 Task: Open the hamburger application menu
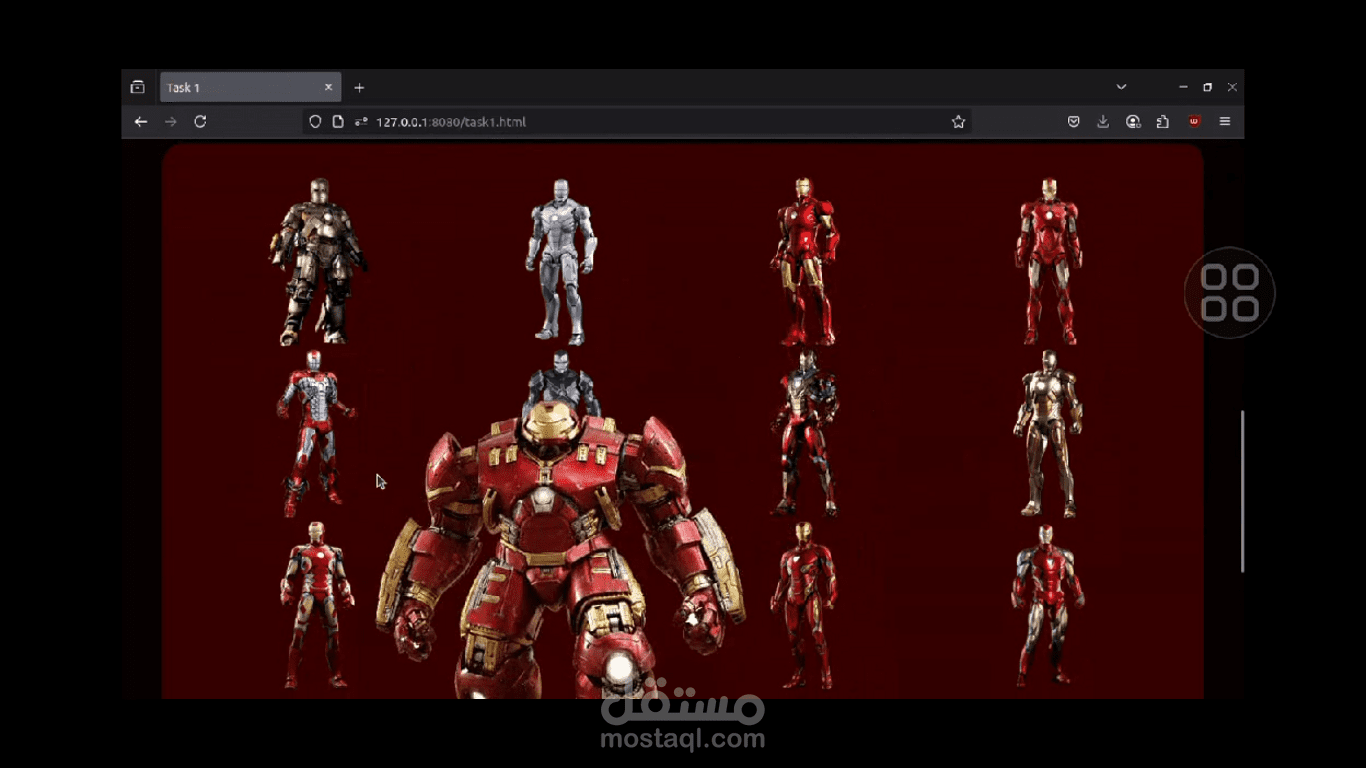click(x=1224, y=122)
